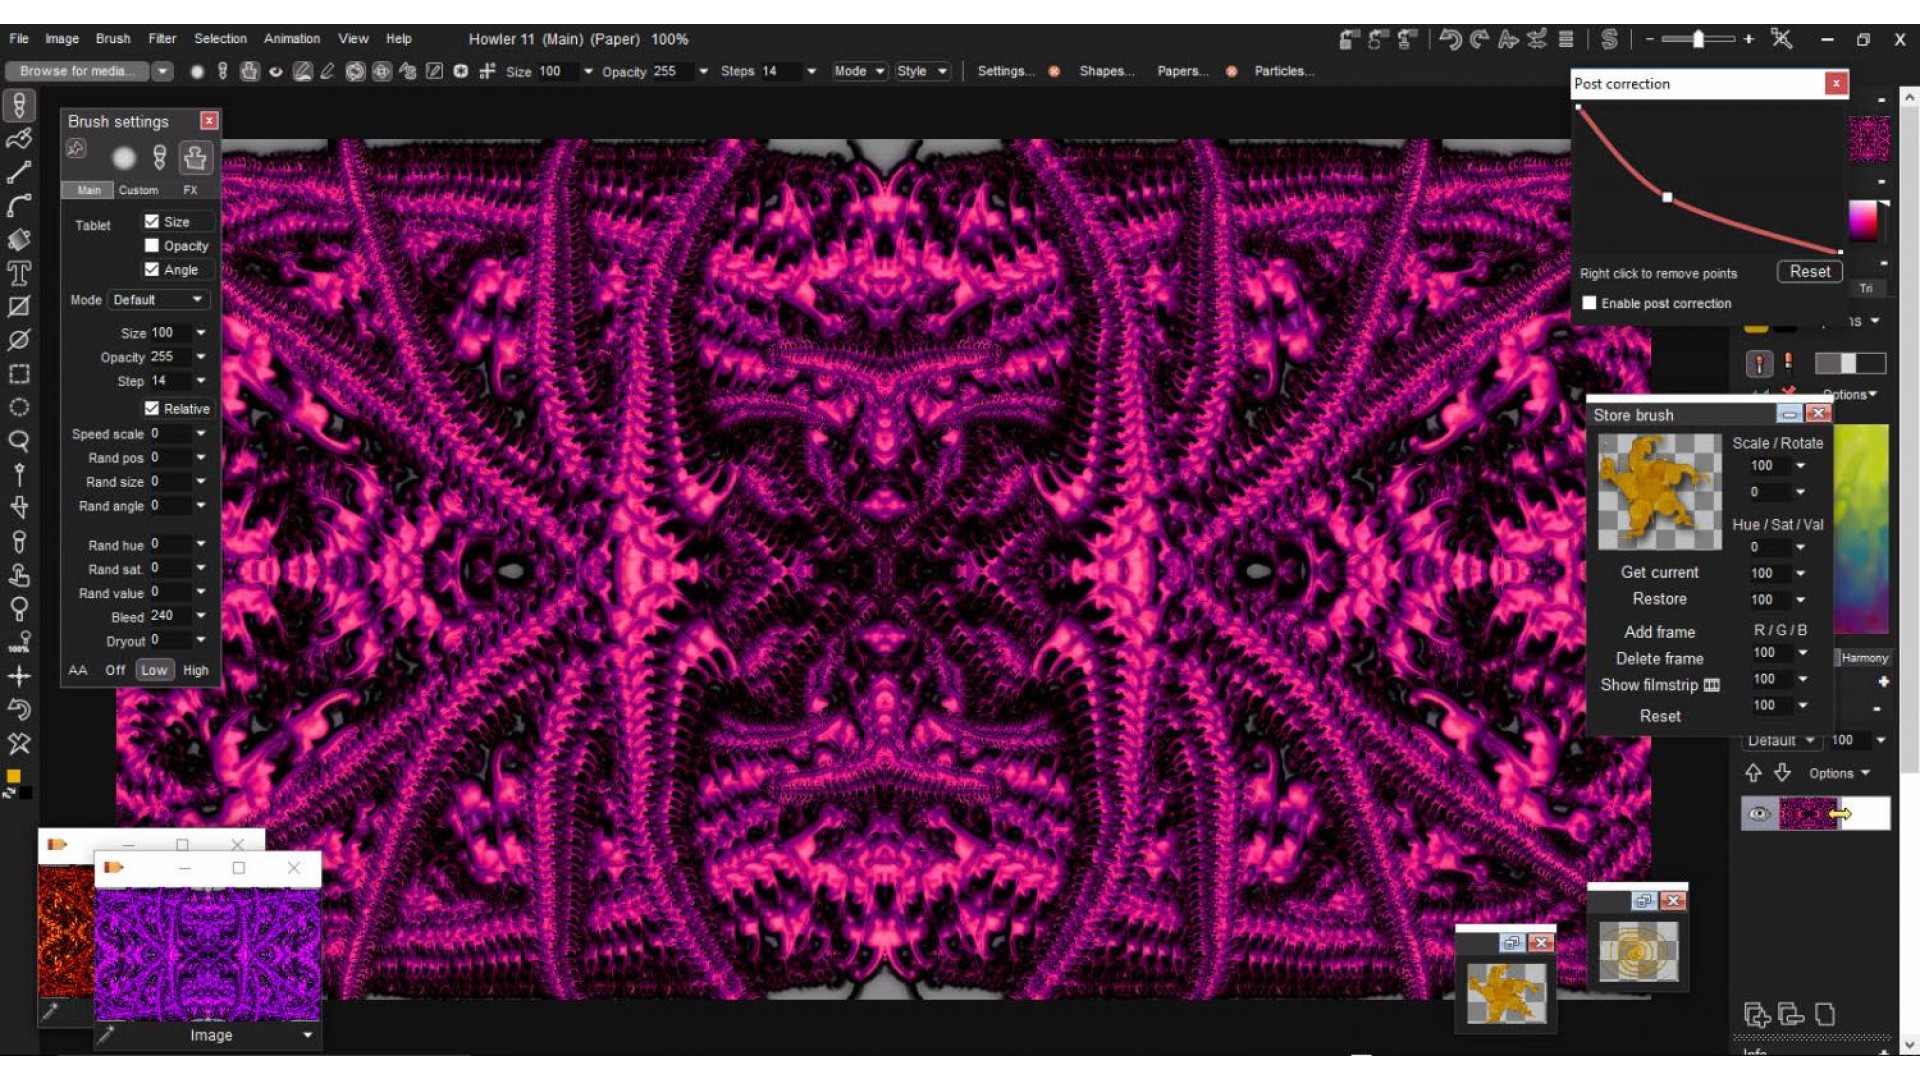Viewport: 1920px width, 1080px height.
Task: Uncheck the Relative checkbox
Action: click(x=152, y=408)
